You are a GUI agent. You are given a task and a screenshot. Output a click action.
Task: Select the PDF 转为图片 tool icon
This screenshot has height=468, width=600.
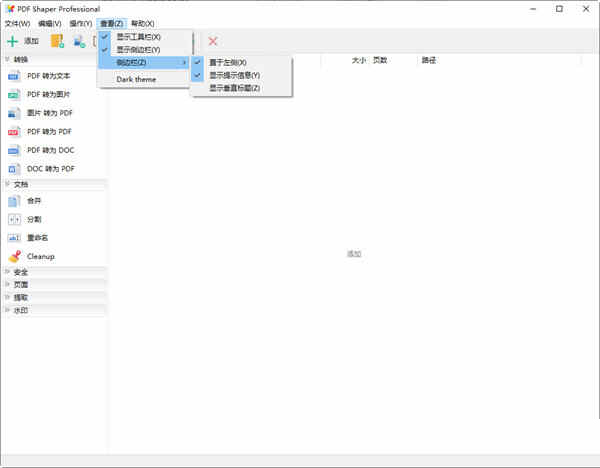click(x=14, y=94)
